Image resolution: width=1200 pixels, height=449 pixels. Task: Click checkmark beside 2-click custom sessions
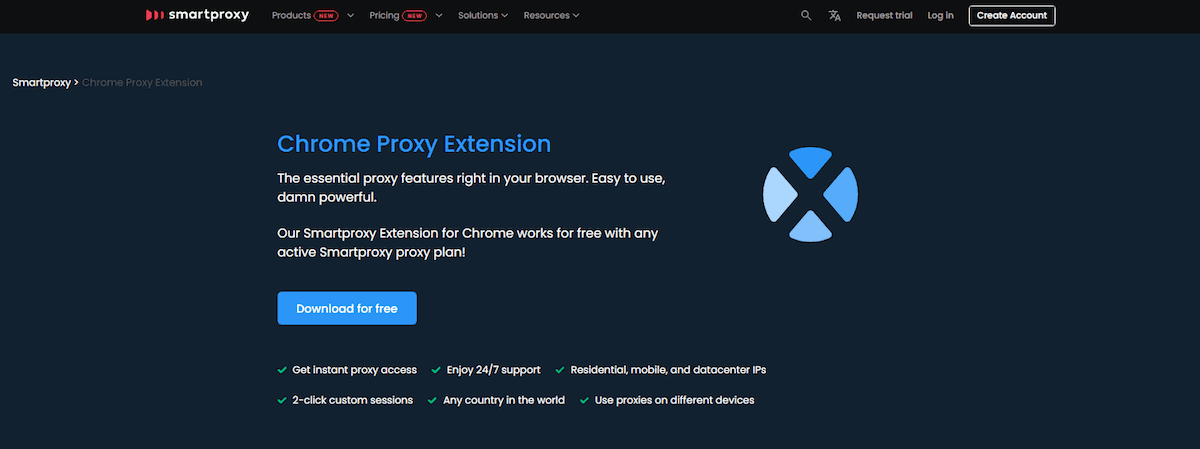click(x=282, y=400)
